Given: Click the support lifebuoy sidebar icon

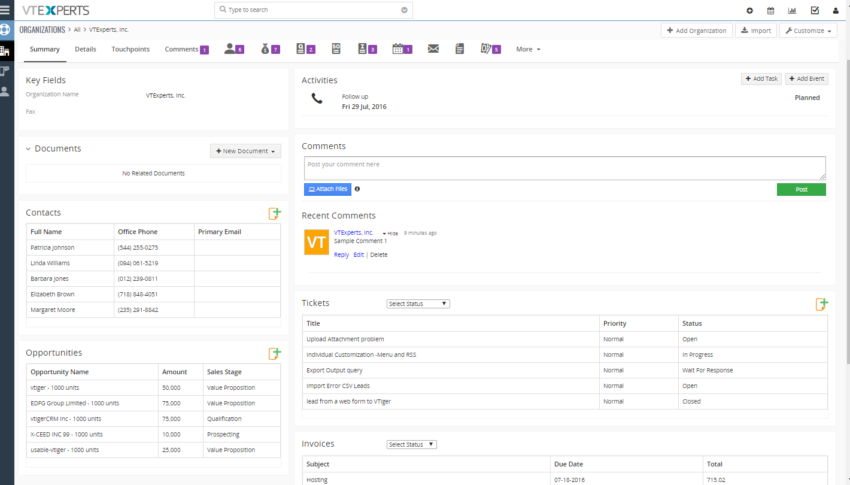Looking at the screenshot, I should 5,30.
